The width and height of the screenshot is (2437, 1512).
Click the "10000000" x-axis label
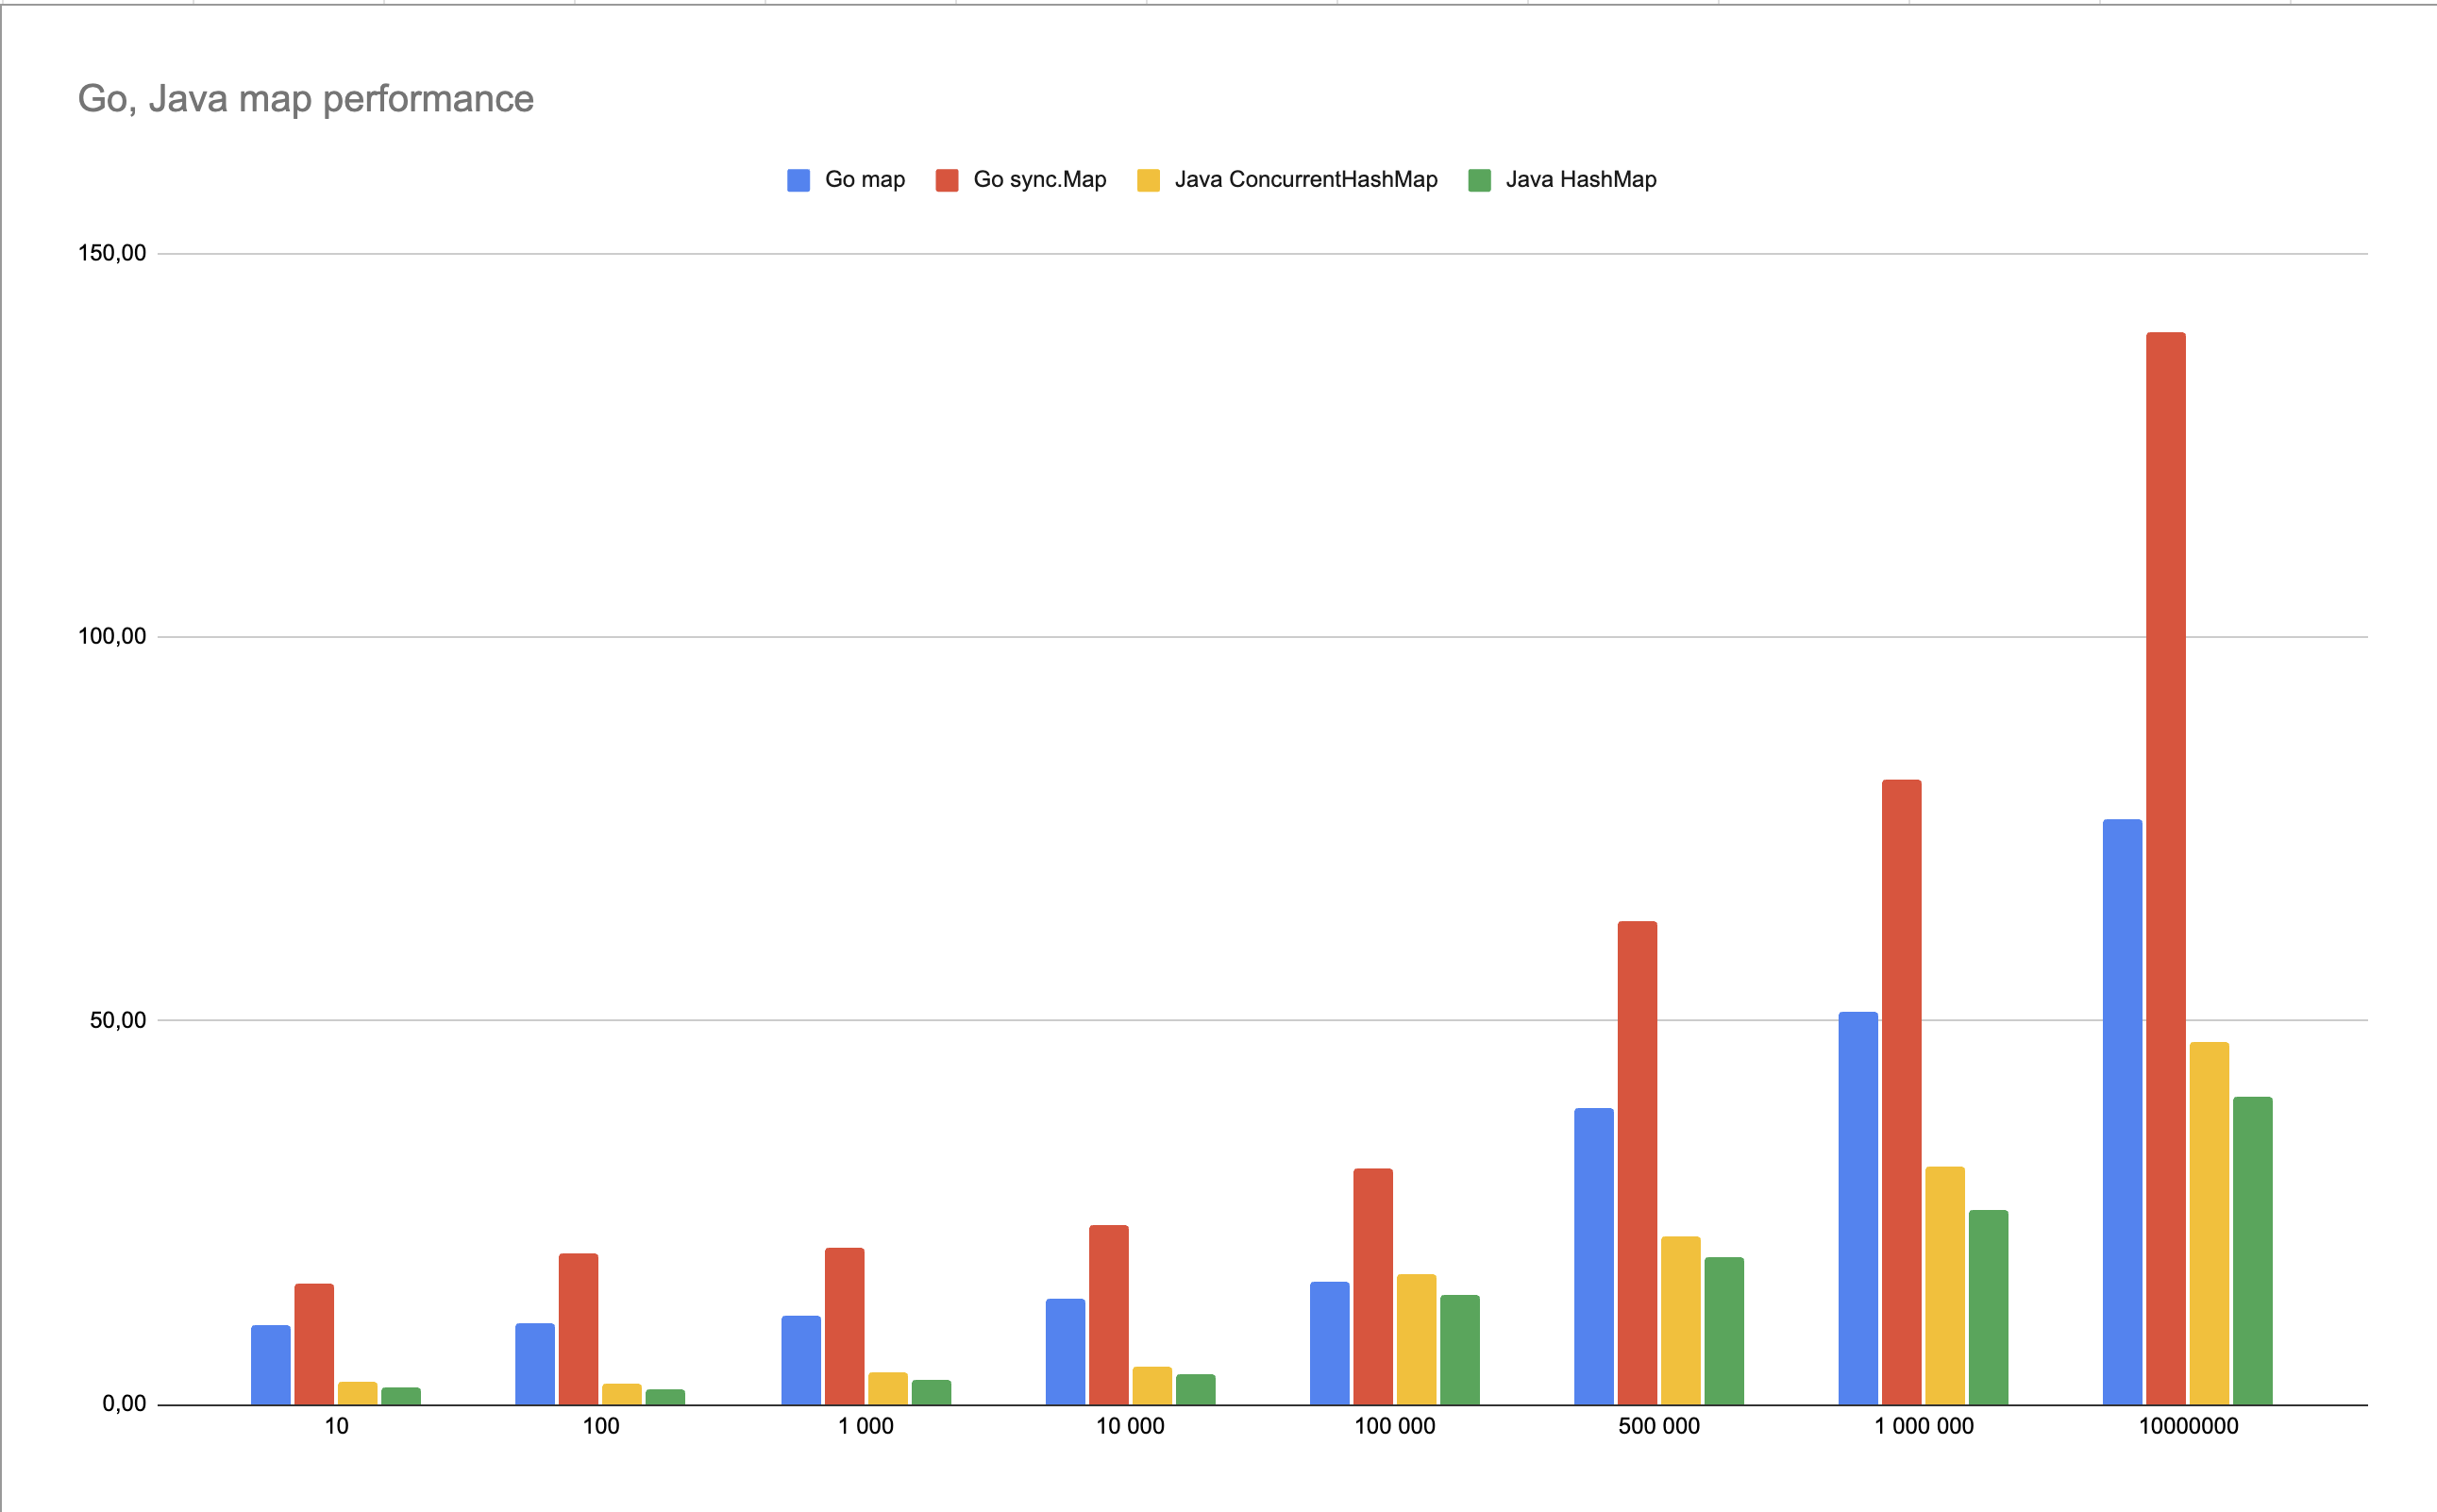[x=2188, y=1426]
